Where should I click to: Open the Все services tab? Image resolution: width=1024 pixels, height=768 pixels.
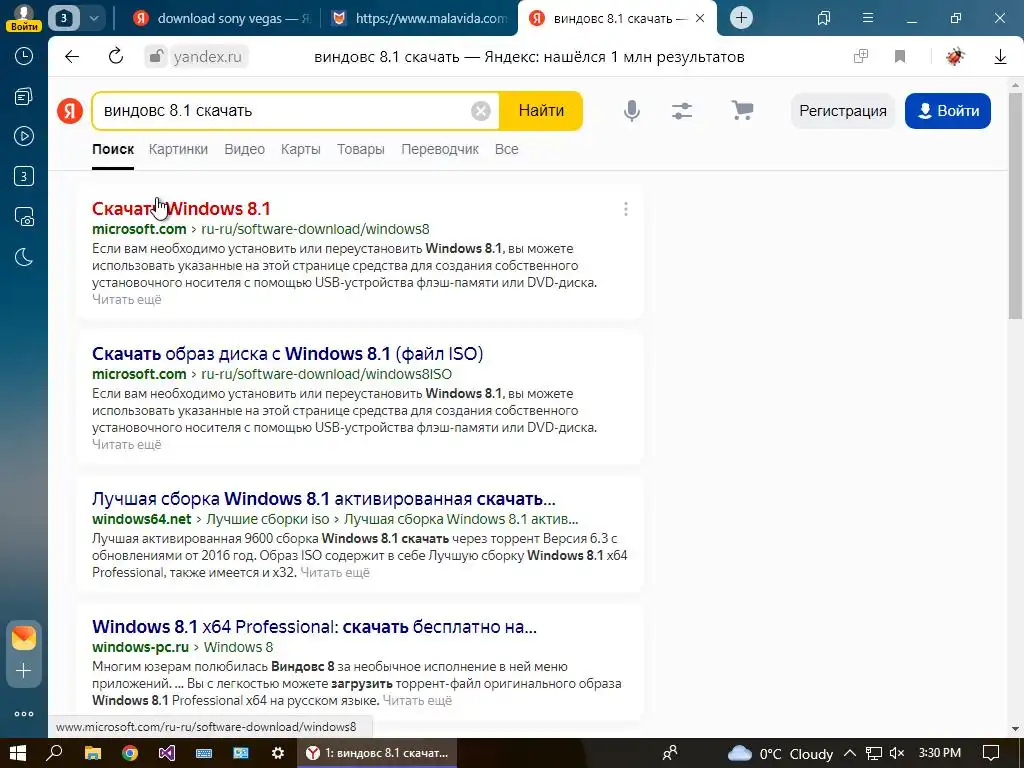click(507, 150)
